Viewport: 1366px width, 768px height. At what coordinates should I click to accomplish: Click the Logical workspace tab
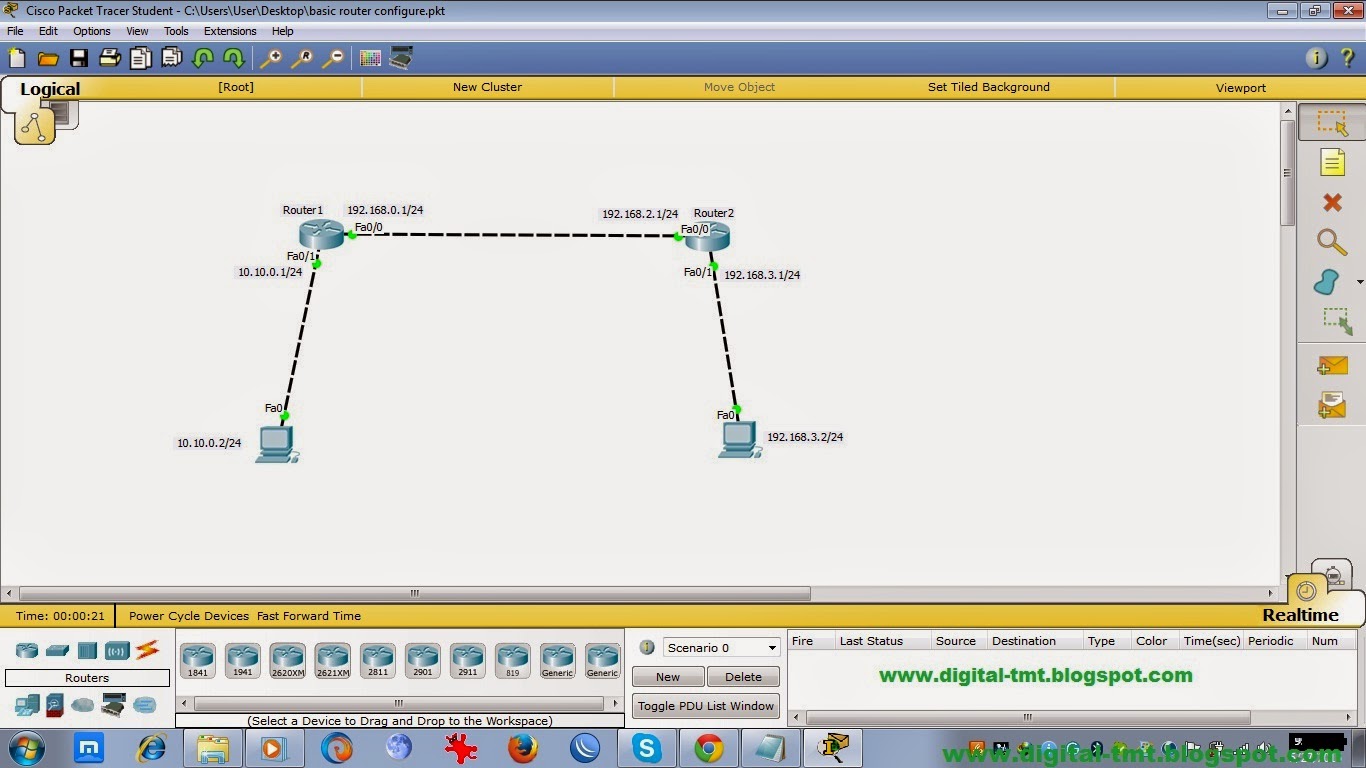pos(50,89)
